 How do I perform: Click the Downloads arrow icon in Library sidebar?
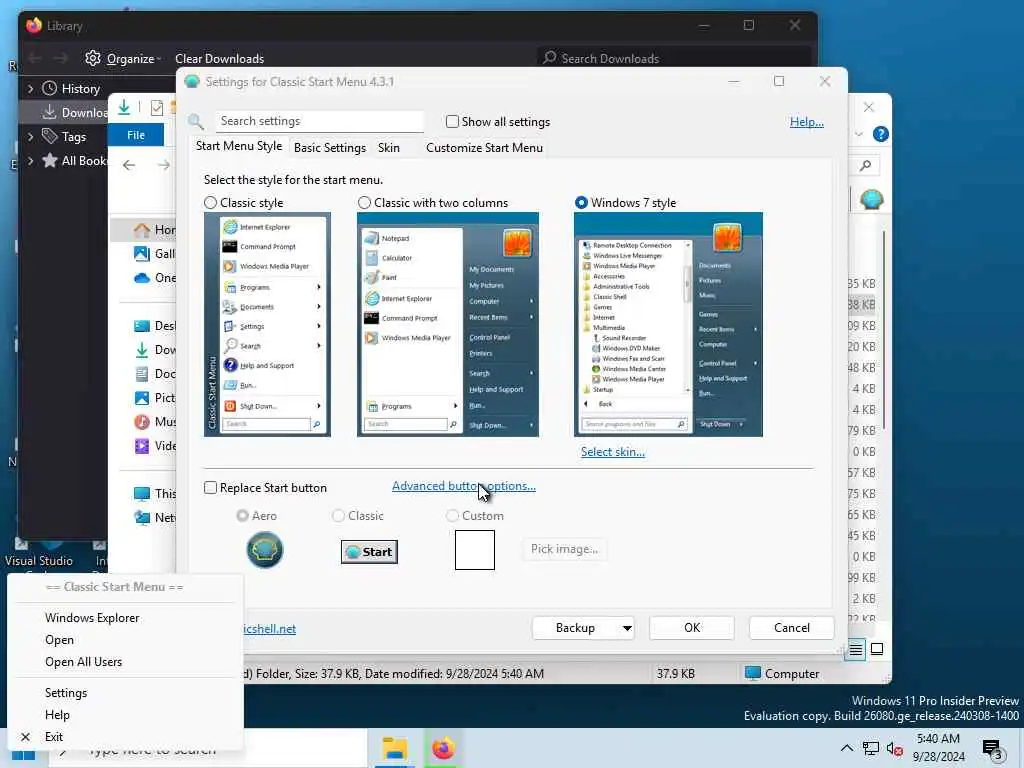click(50, 112)
